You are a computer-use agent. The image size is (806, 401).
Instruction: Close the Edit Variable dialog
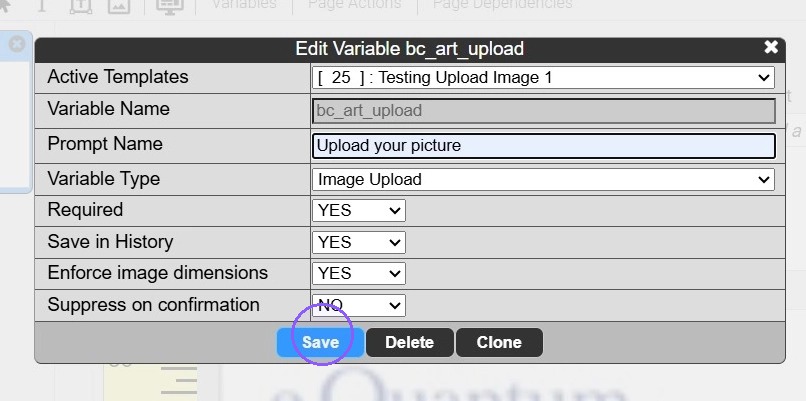point(771,47)
